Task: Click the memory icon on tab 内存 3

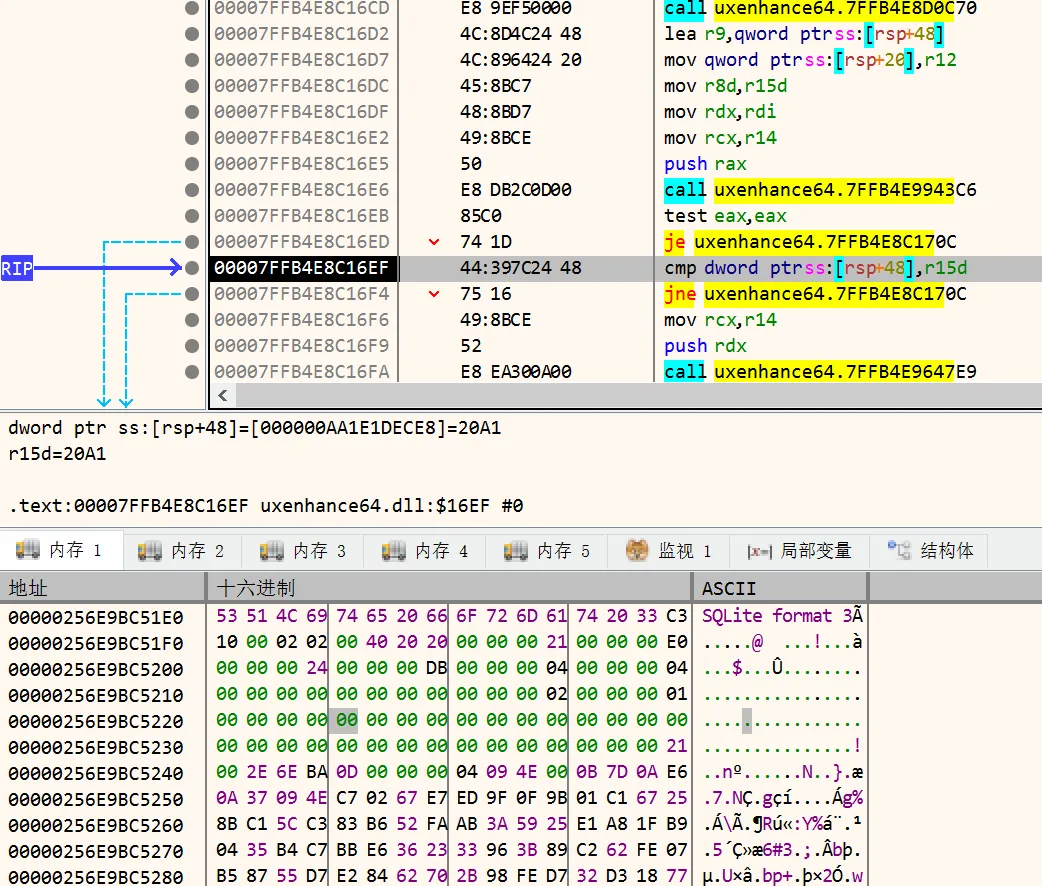Action: coord(271,550)
